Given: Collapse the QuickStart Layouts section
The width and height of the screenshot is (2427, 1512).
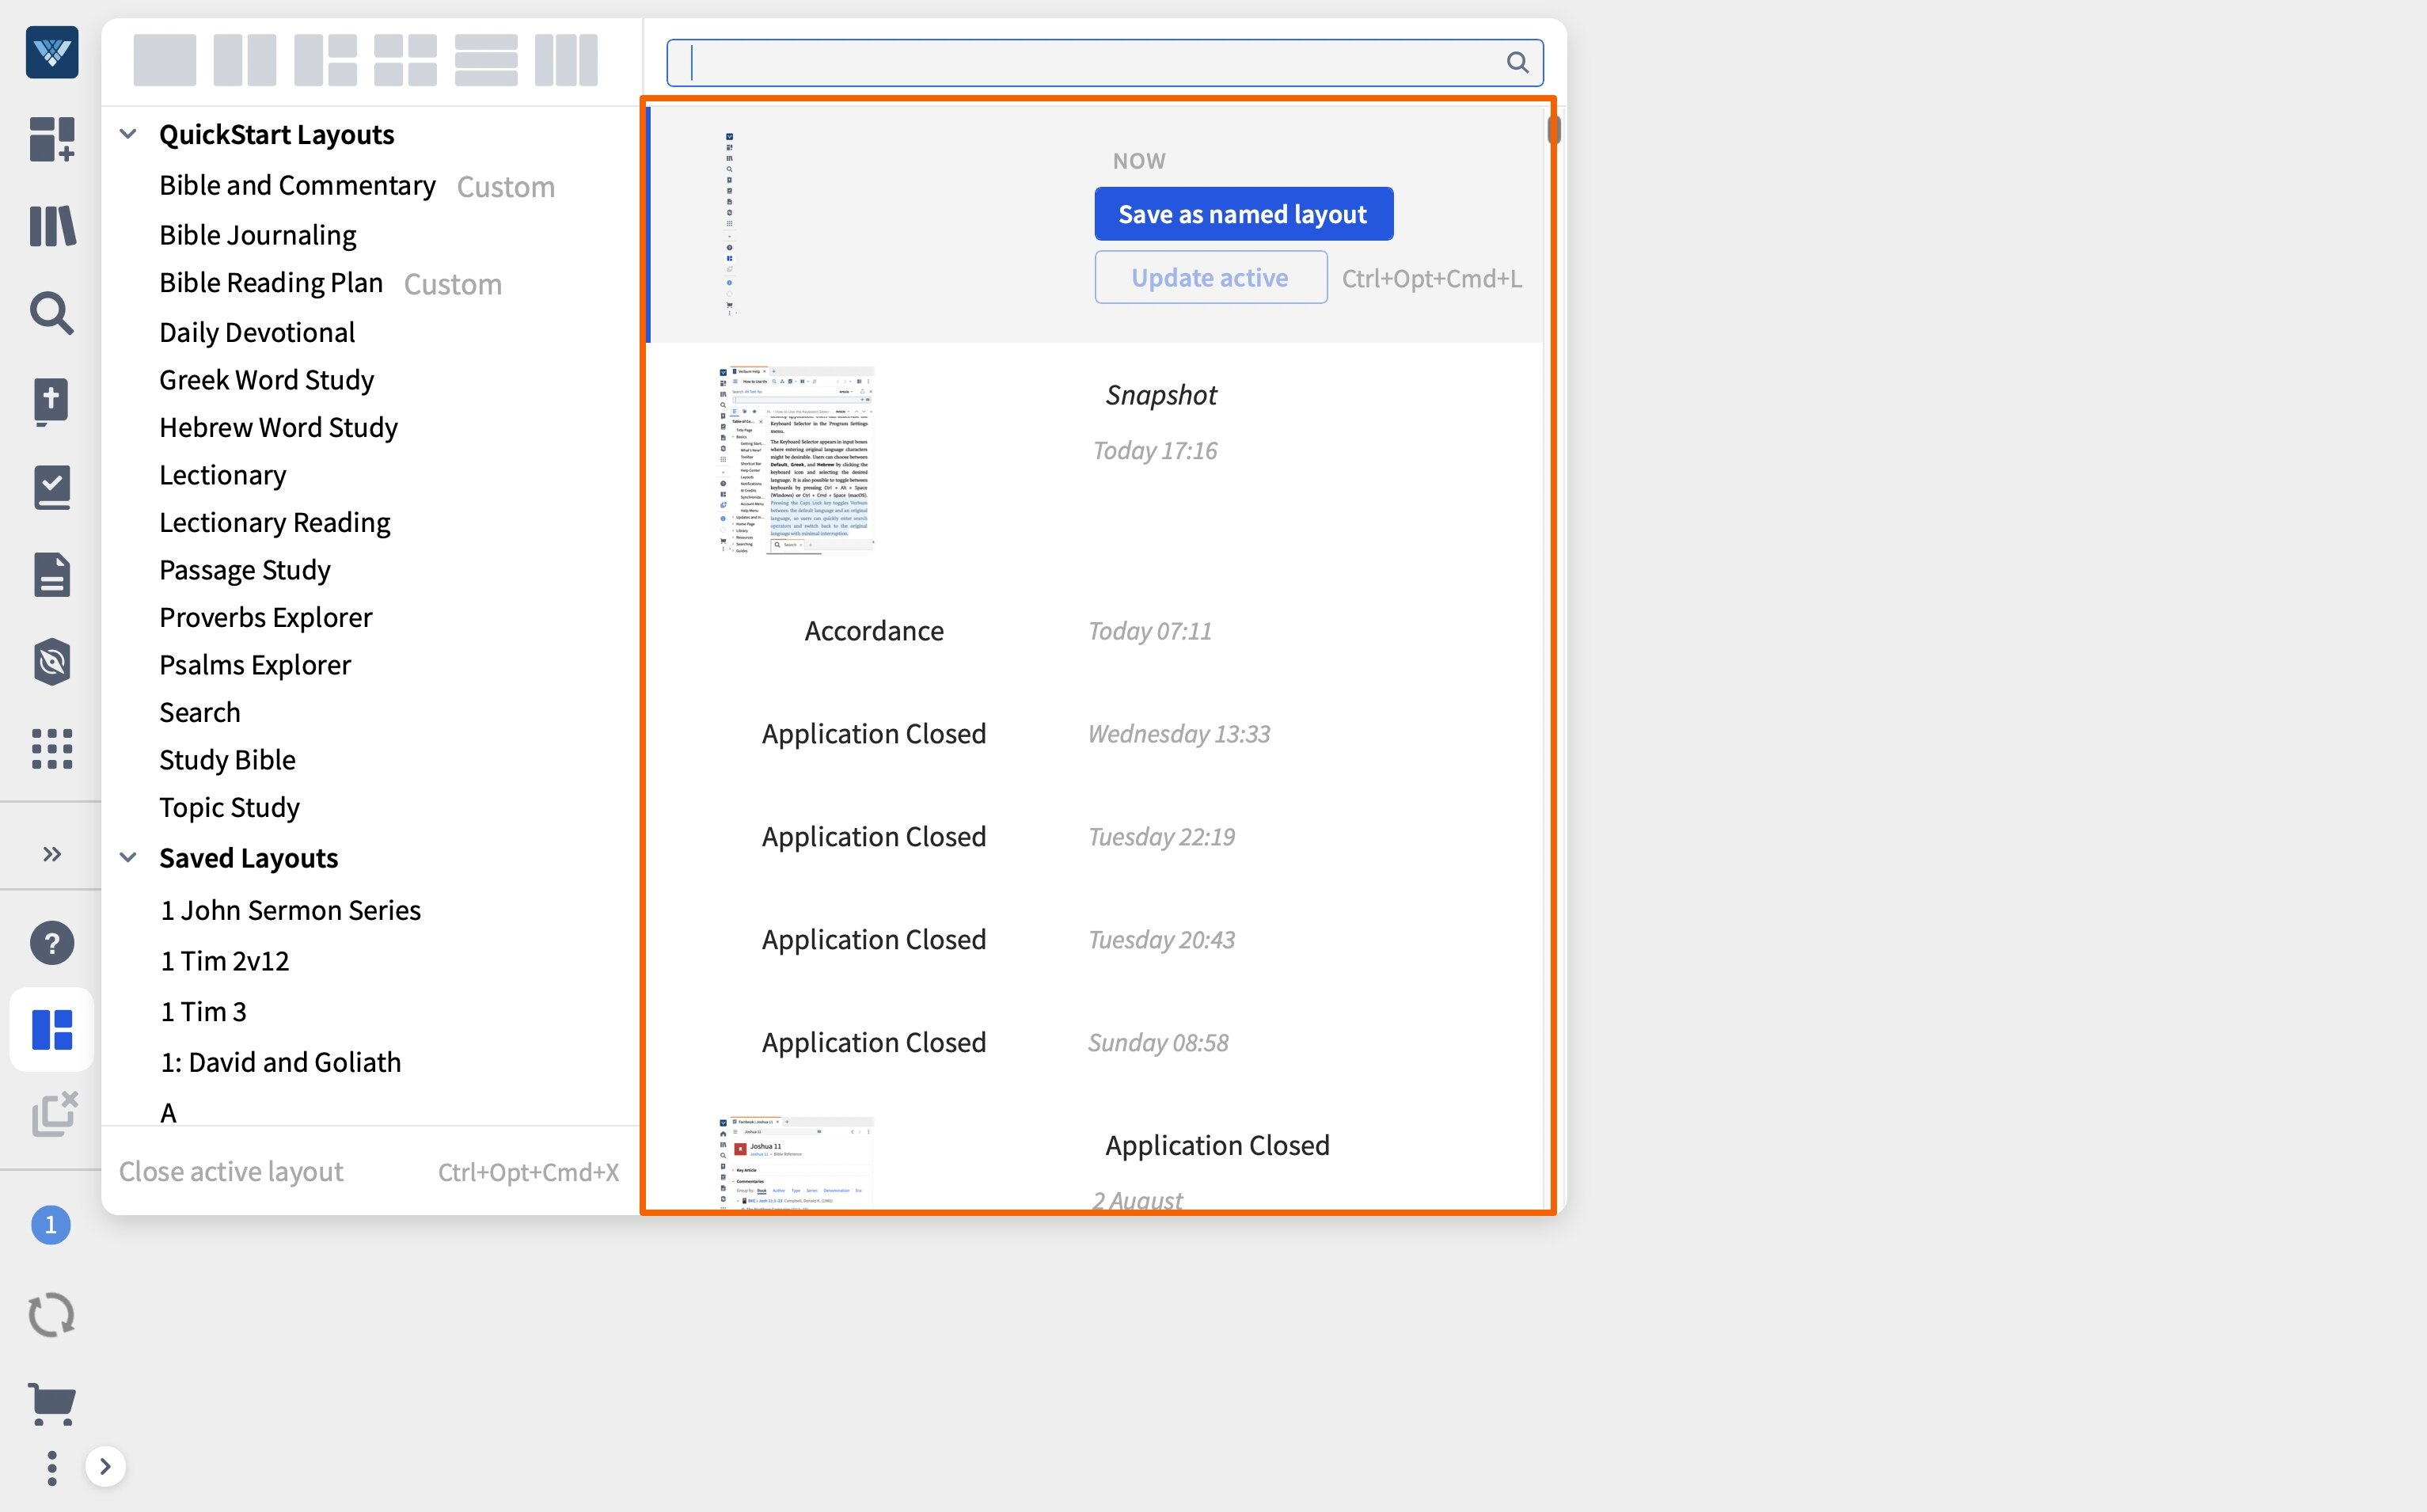Looking at the screenshot, I should click(x=128, y=134).
